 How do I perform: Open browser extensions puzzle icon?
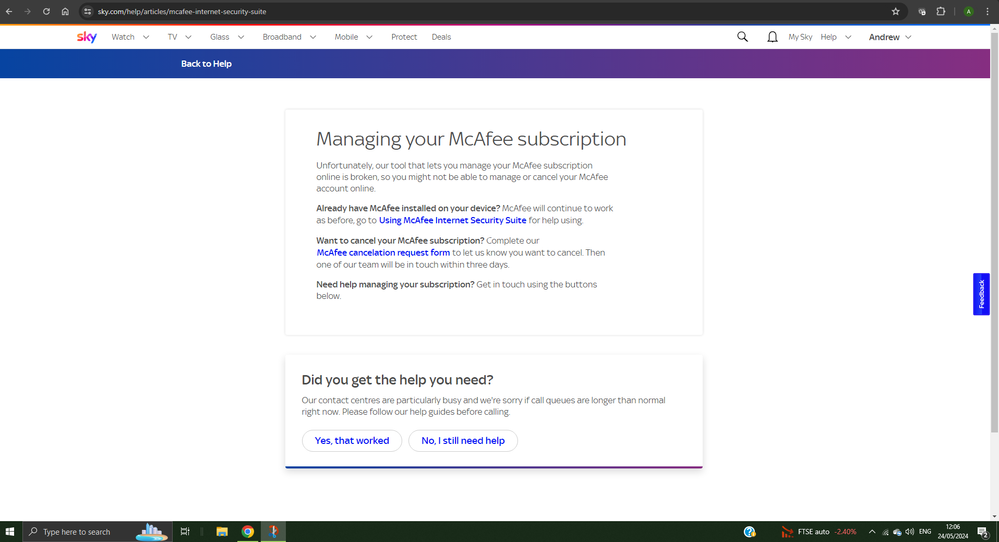(x=940, y=12)
